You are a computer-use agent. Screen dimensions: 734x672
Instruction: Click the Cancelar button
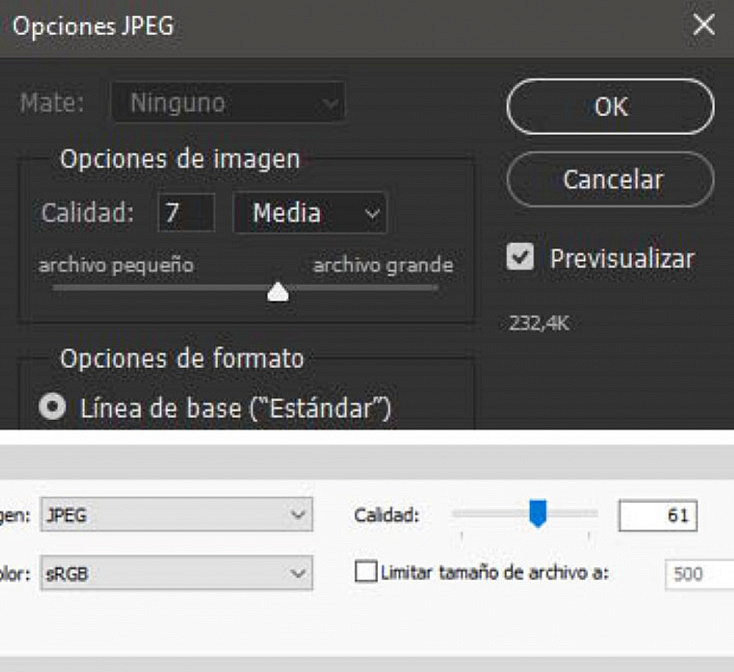(610, 179)
